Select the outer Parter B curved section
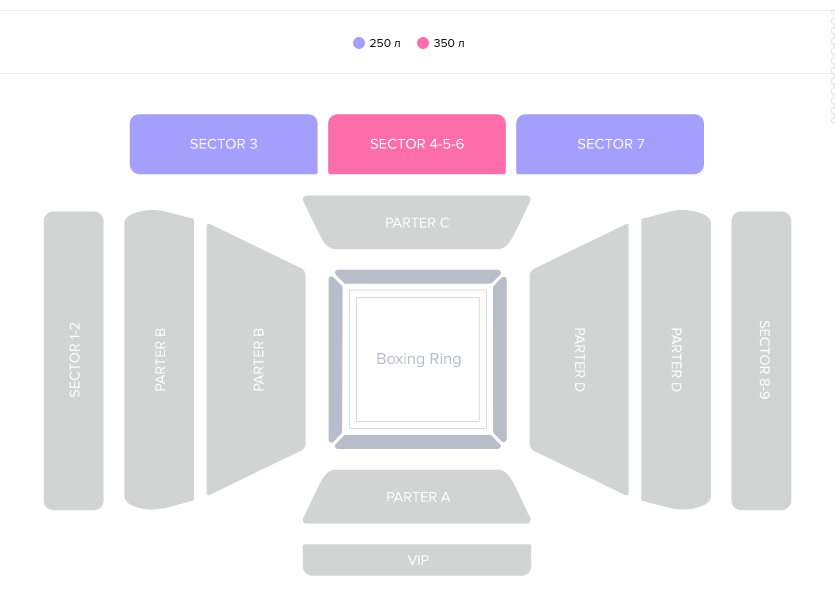The height and width of the screenshot is (609, 835). 159,360
